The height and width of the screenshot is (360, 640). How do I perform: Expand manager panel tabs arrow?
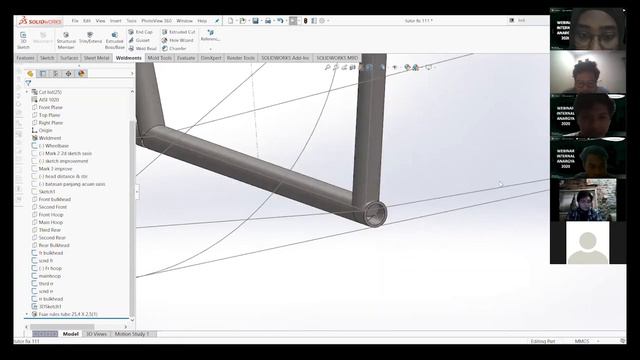tap(132, 74)
